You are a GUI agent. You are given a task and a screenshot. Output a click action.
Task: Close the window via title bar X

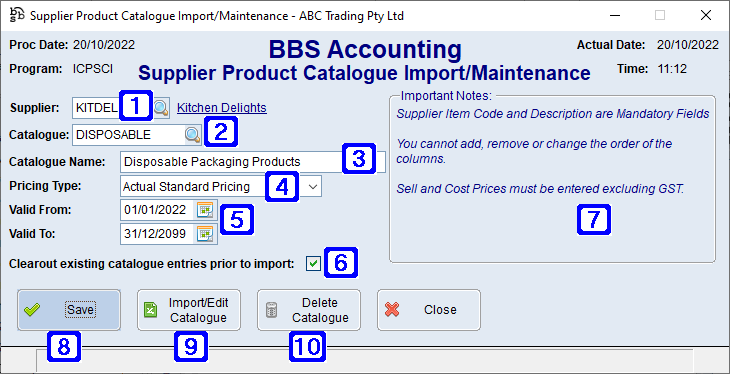point(706,15)
